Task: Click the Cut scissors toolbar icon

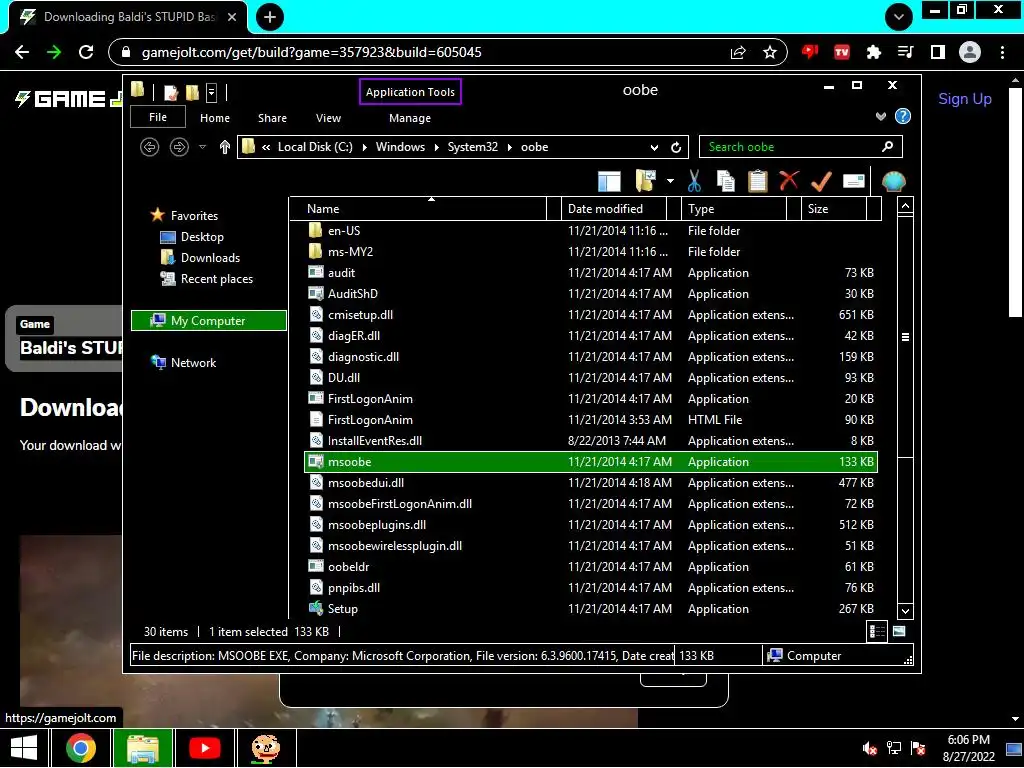Action: (x=694, y=181)
